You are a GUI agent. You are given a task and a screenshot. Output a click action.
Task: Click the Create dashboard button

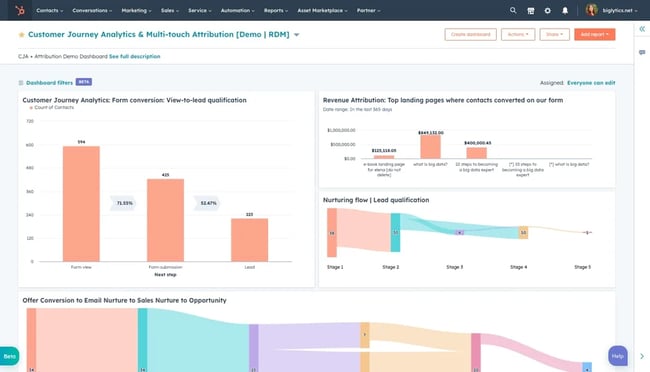click(x=471, y=34)
